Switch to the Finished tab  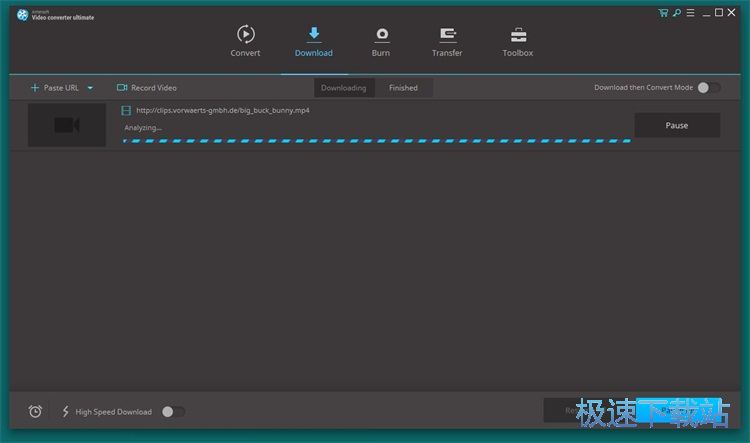coord(404,88)
